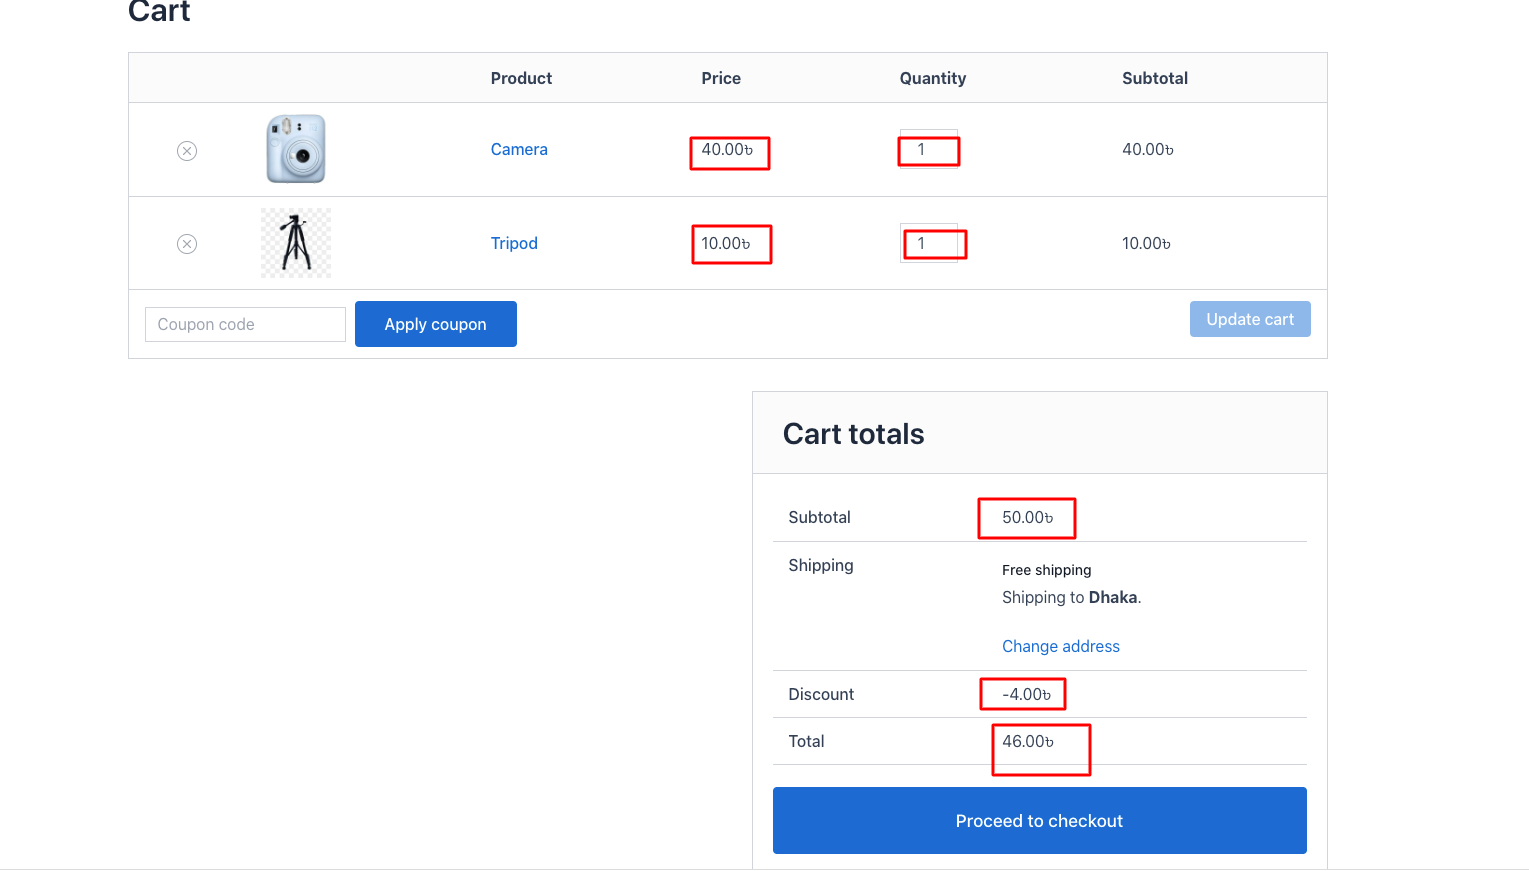
Task: Open the Camera product thumbnail
Action: [296, 149]
